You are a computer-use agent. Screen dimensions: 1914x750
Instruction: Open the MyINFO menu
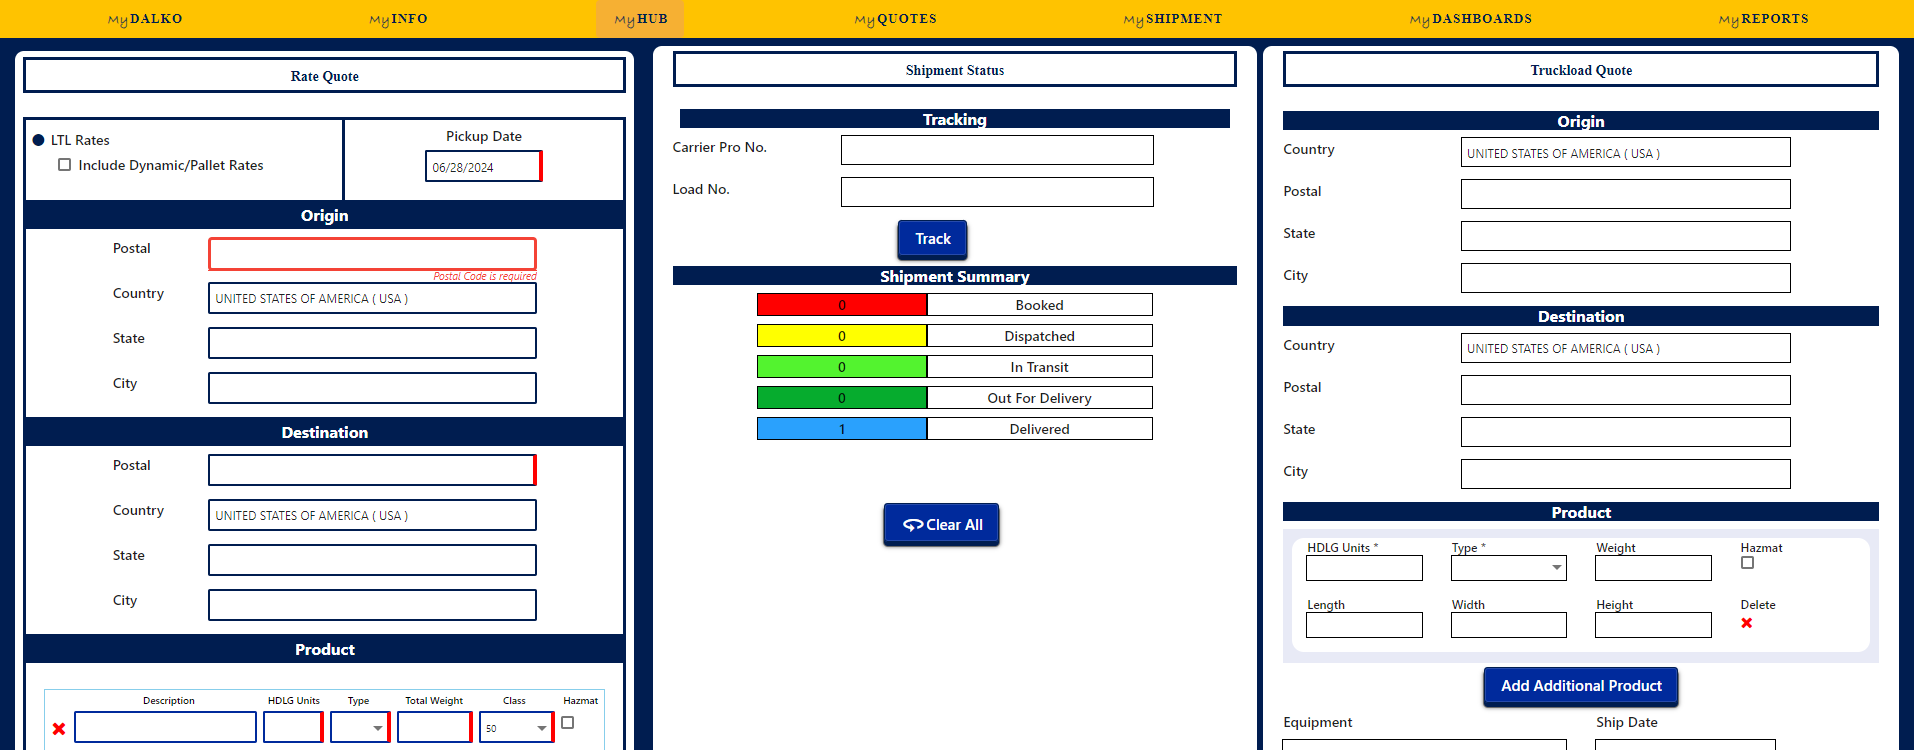tap(398, 19)
